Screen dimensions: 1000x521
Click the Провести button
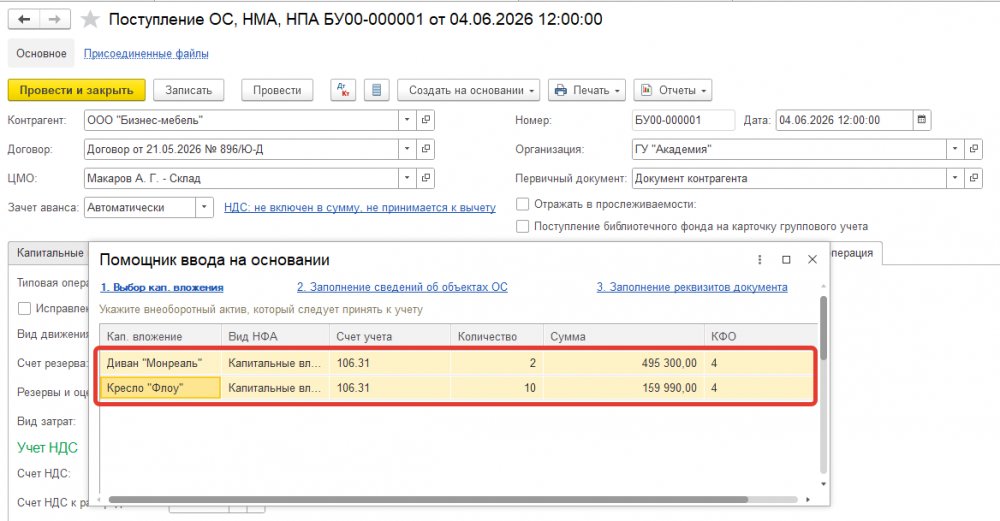coord(277,90)
